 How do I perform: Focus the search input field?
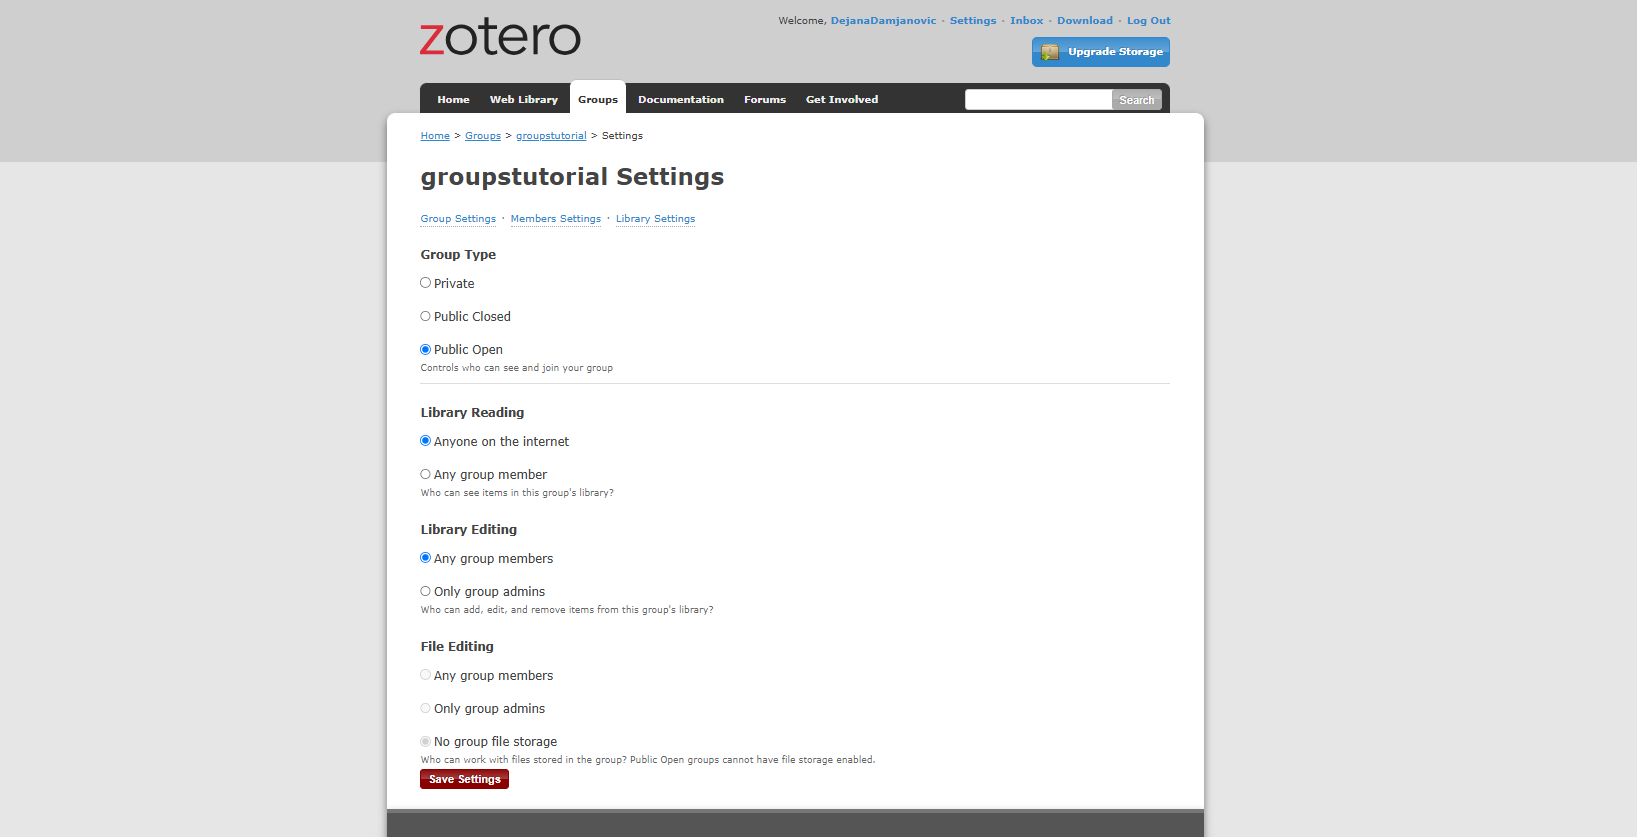click(x=1038, y=100)
